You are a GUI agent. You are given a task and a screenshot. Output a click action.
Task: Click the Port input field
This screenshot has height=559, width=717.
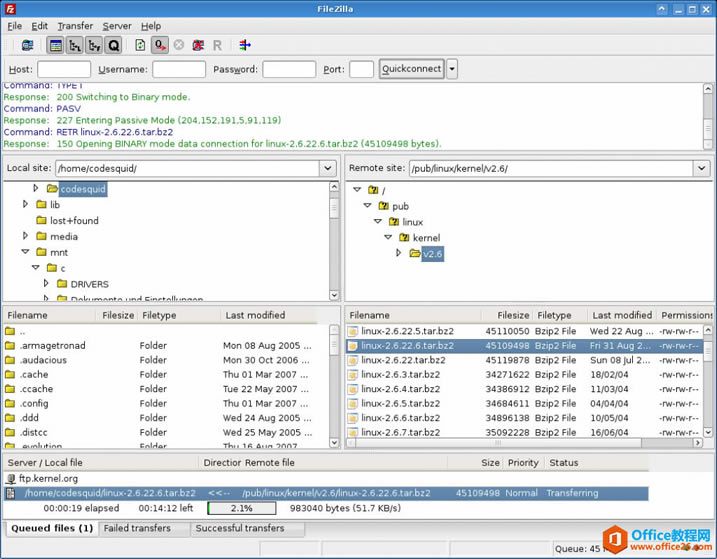(361, 70)
